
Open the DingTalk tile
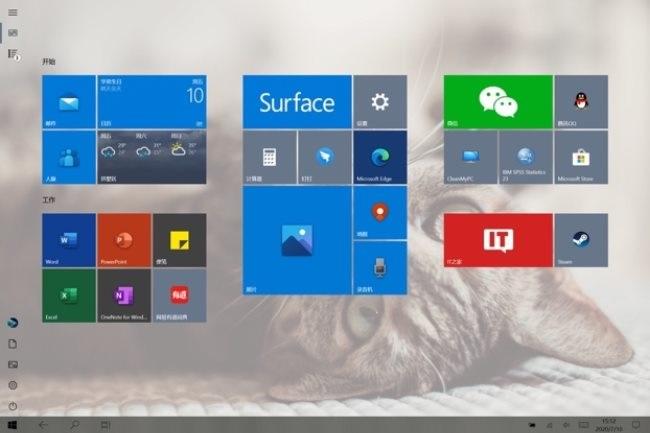325,157
